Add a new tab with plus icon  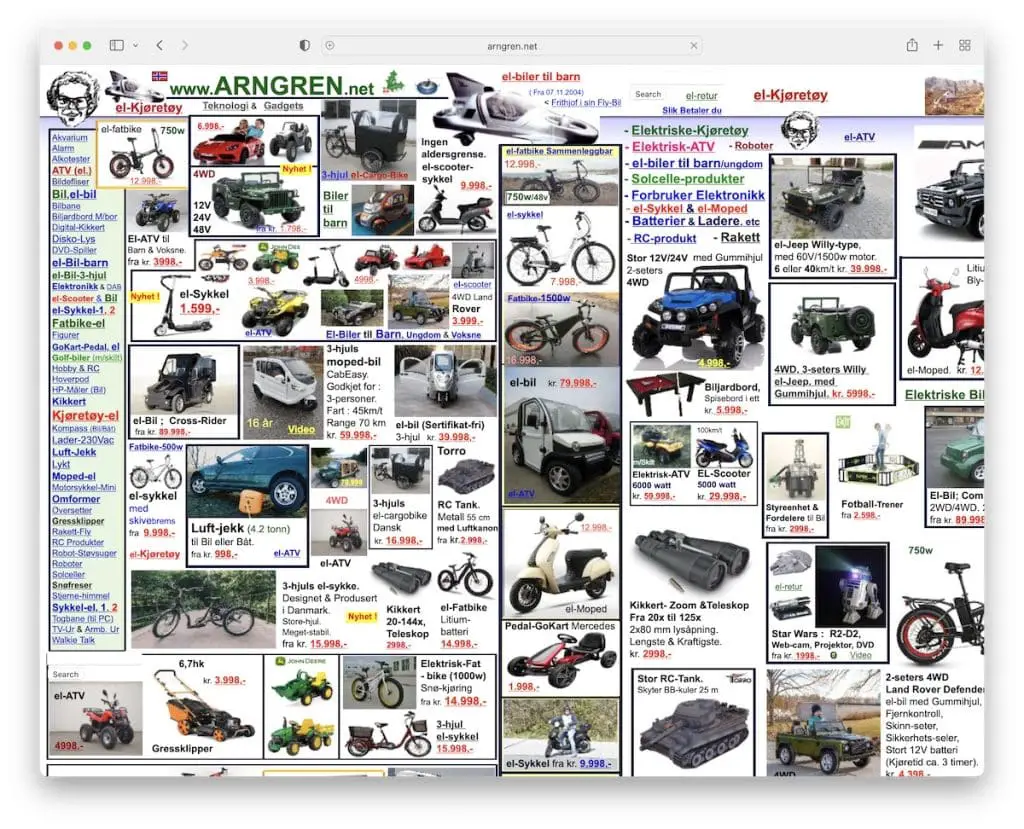[938, 45]
